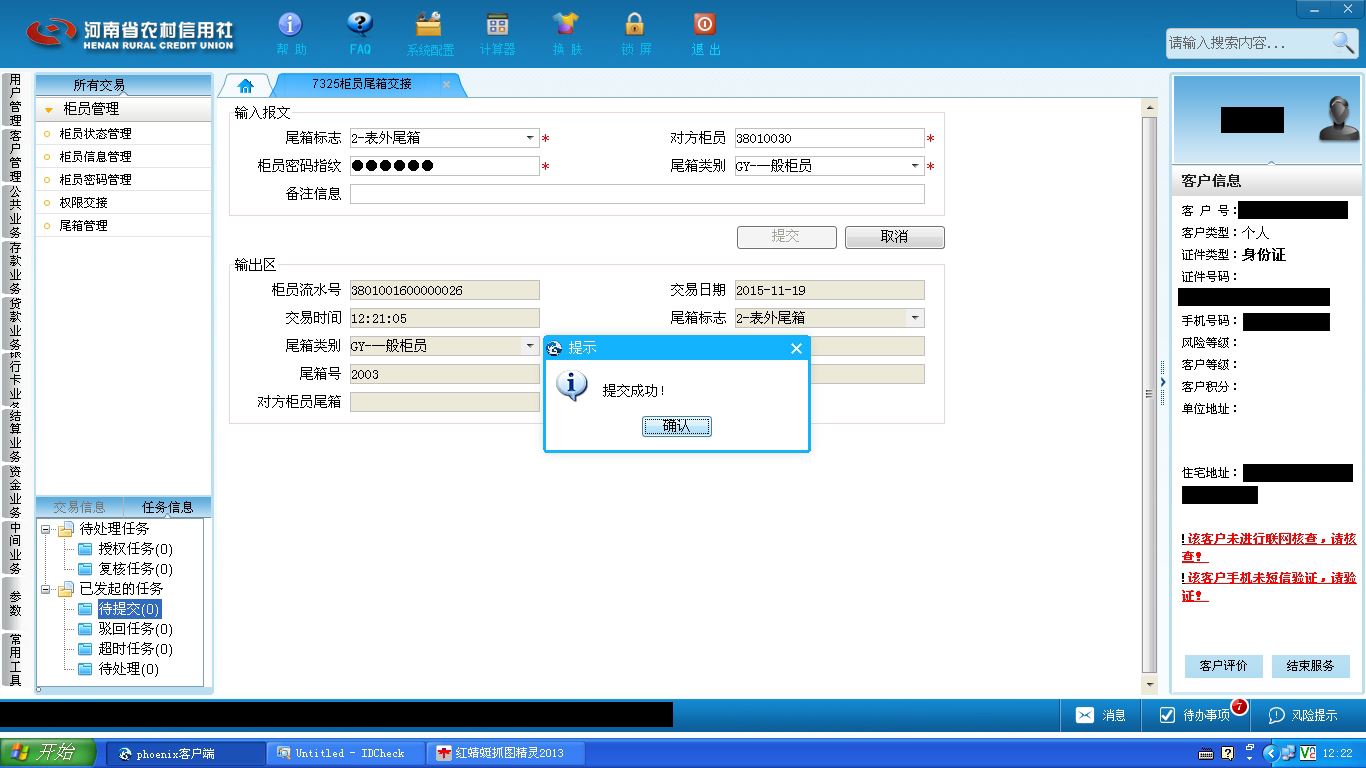Confirm the dialog with 确认 button
1366x768 pixels.
[677, 426]
